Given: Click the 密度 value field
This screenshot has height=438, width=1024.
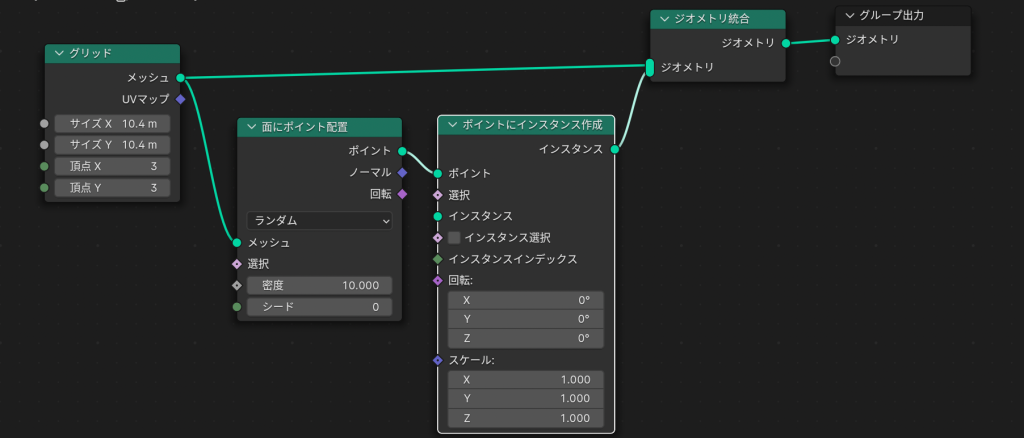Looking at the screenshot, I should [x=319, y=285].
